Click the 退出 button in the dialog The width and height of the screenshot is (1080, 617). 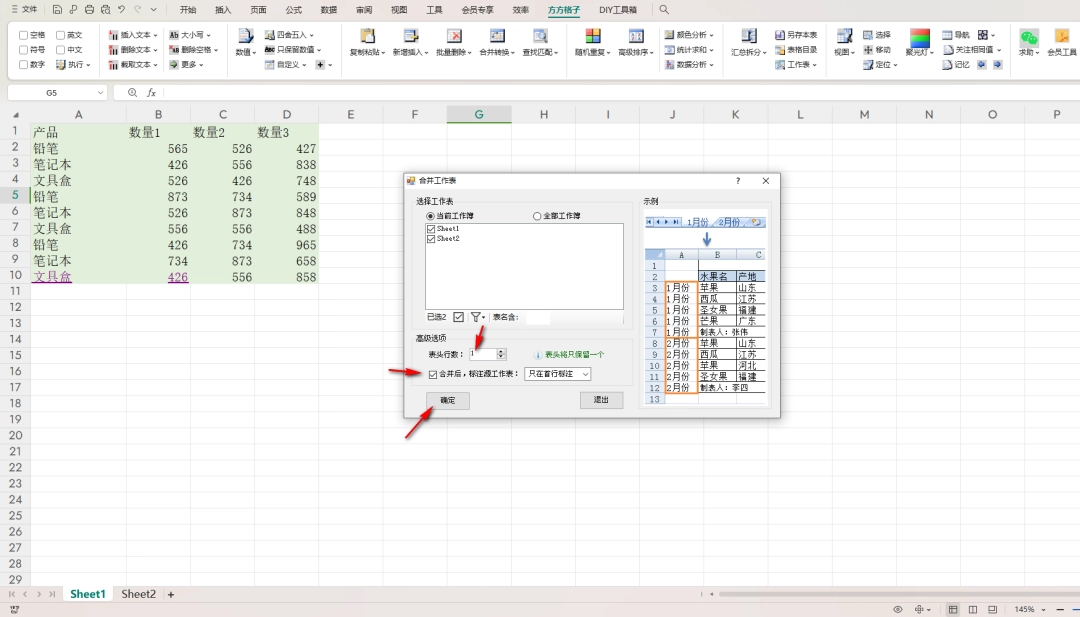pyautogui.click(x=601, y=400)
